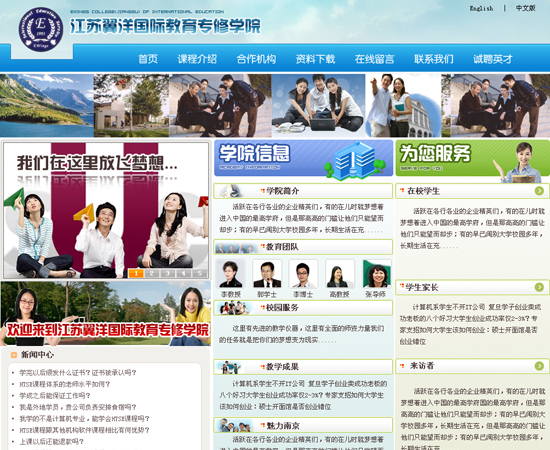The height and width of the screenshot is (450, 550).
Task: Click the mountain lake photo in banner strip
Action: [47, 105]
